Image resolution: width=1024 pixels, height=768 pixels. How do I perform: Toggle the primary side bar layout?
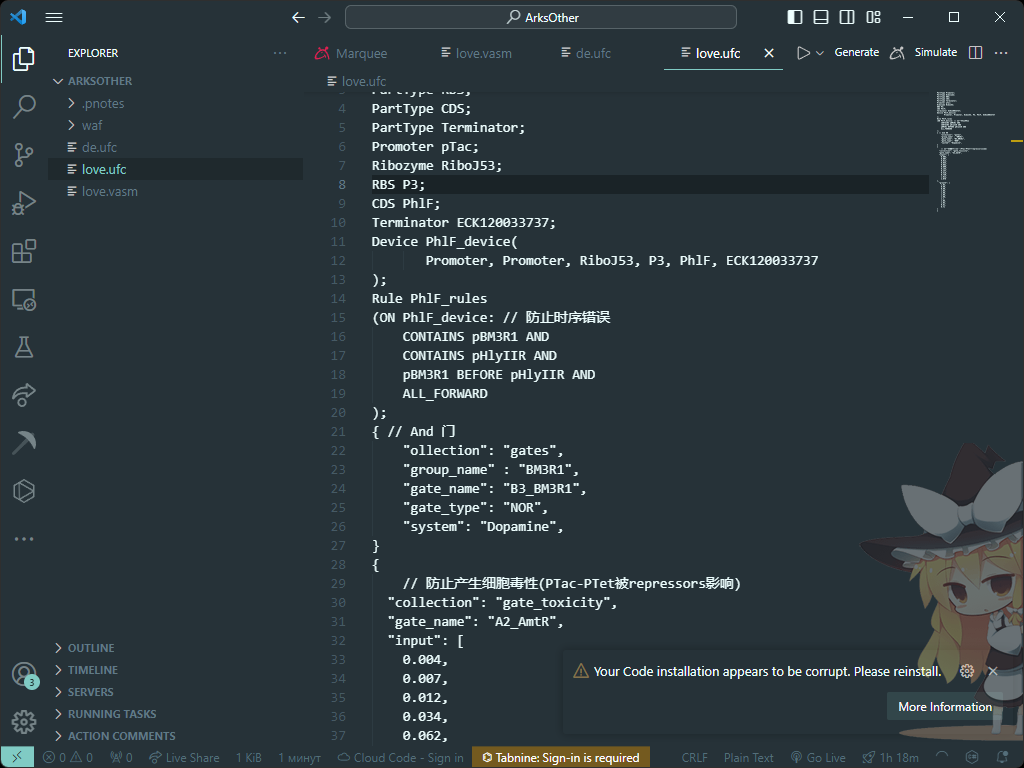click(x=795, y=17)
